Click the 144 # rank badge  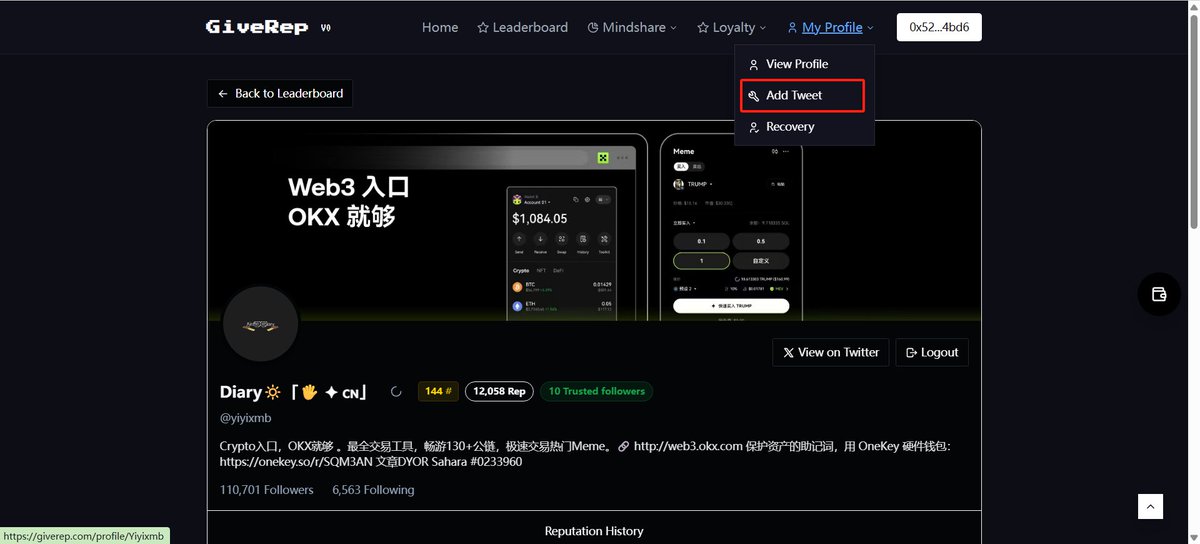(438, 391)
